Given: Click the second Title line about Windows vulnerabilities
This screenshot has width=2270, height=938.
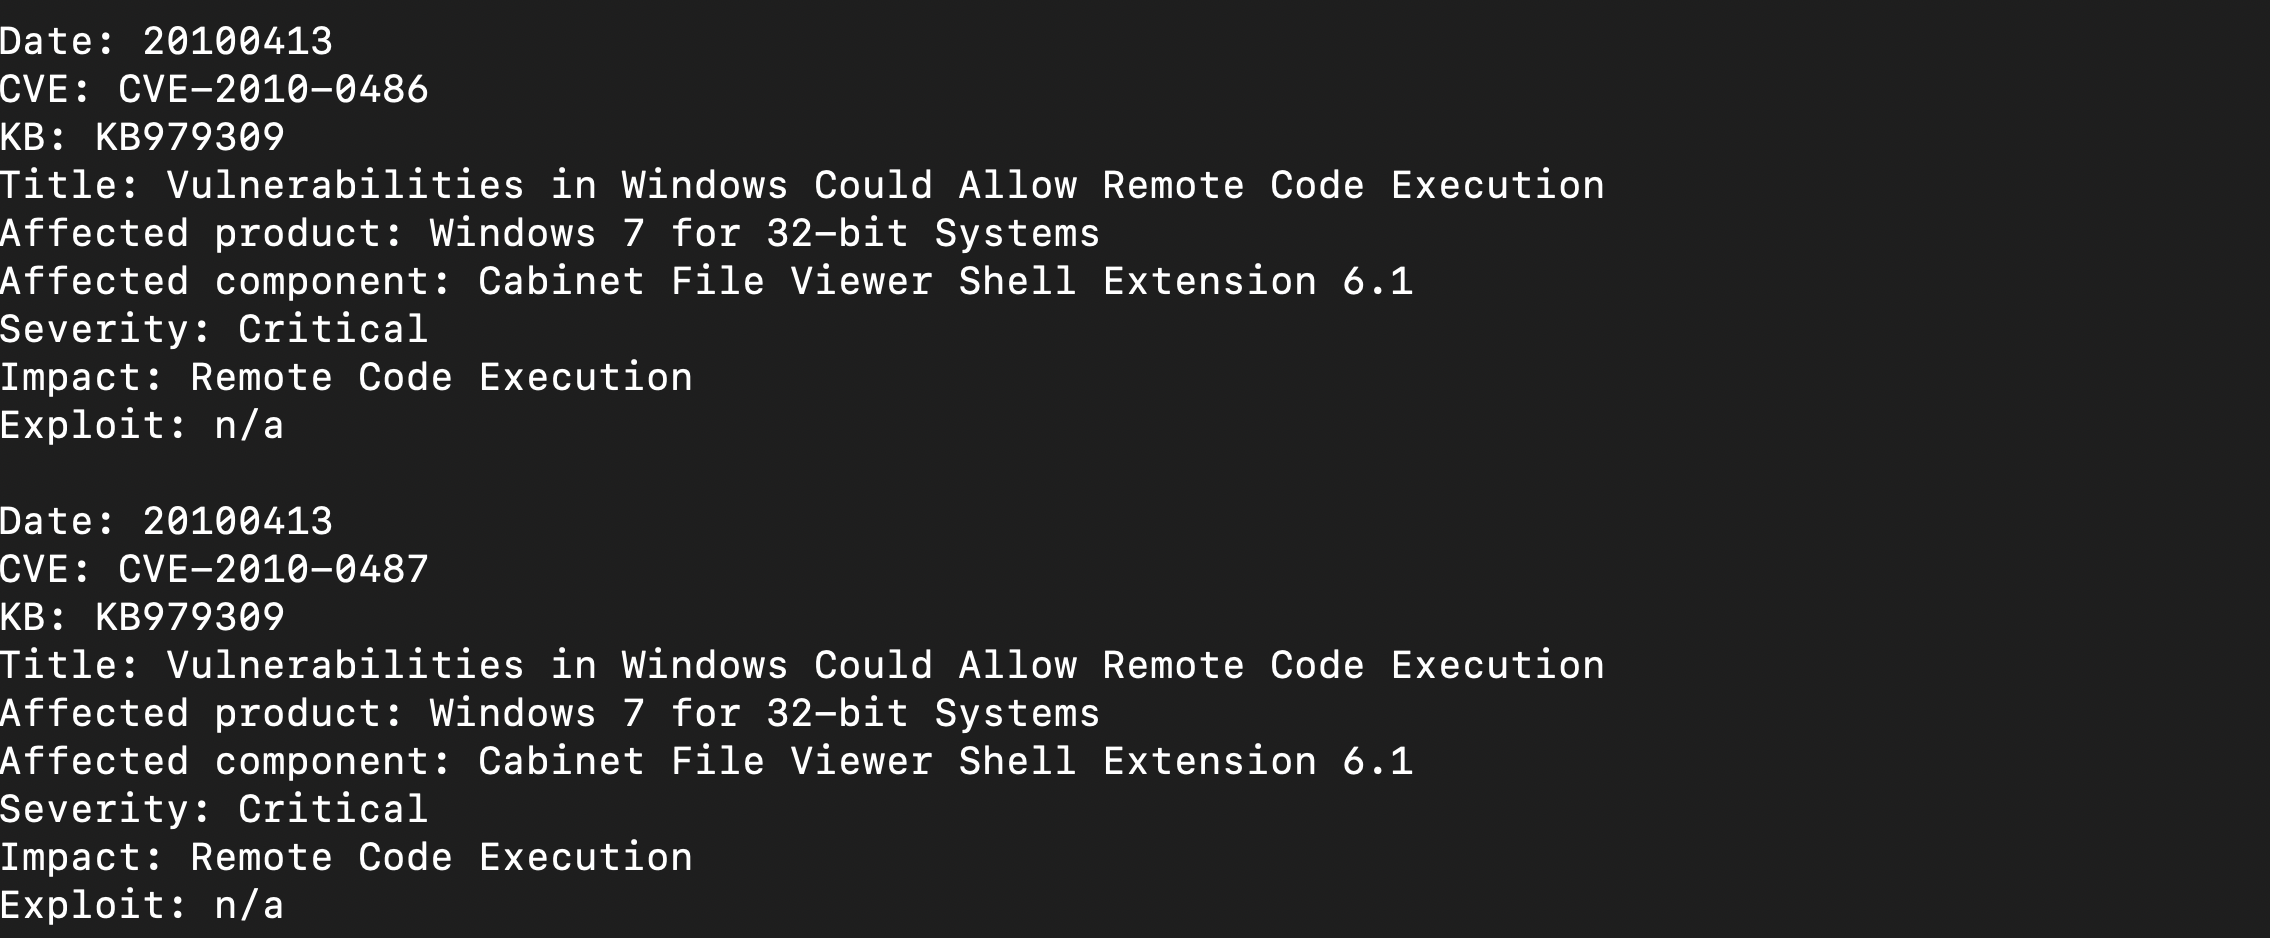Looking at the screenshot, I should pos(802,666).
